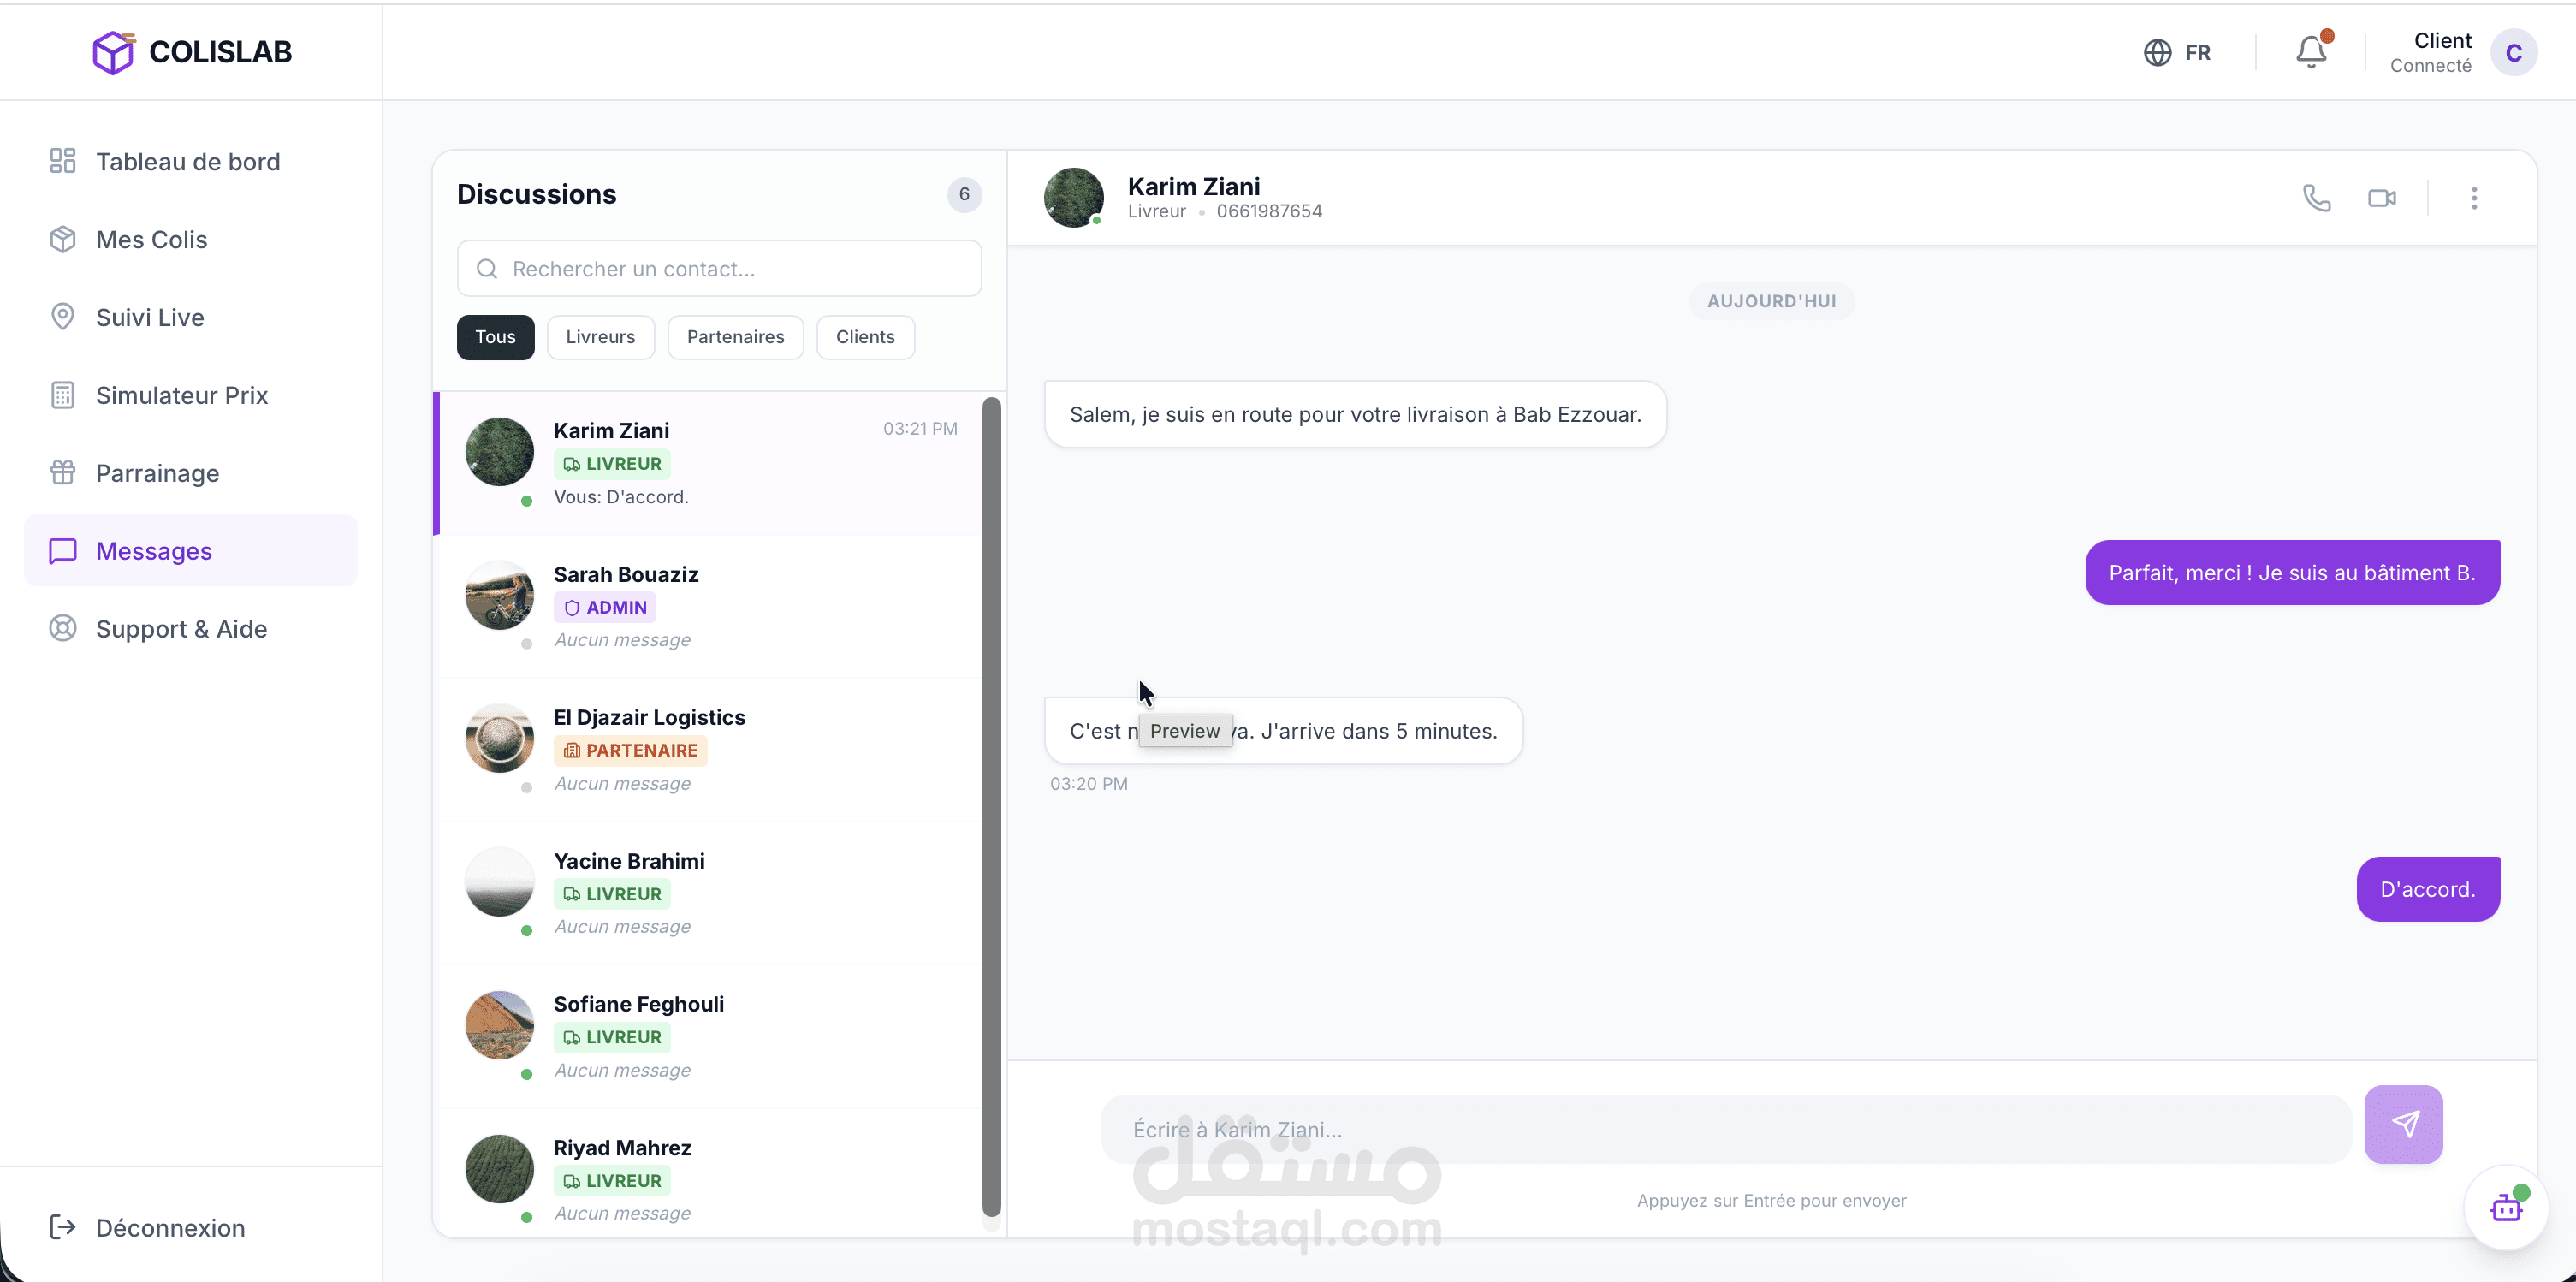Start a voice call with Karim Ziani

2316,198
